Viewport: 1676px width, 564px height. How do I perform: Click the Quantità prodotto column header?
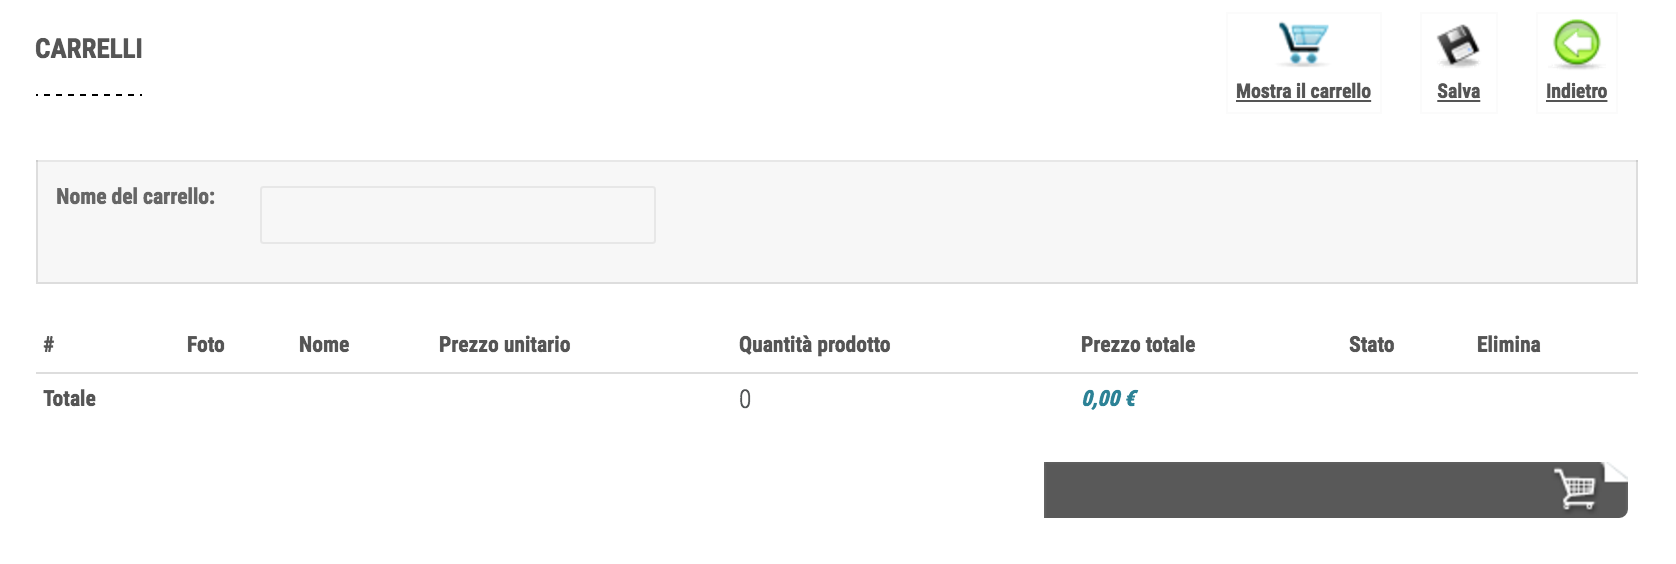coord(814,345)
